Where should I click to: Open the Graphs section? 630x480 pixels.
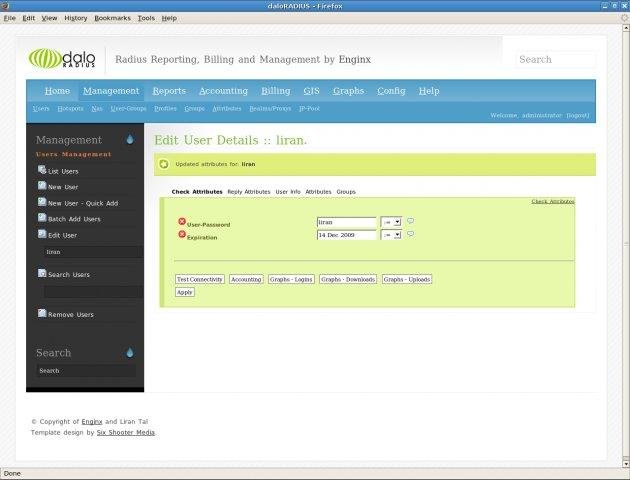(x=348, y=91)
